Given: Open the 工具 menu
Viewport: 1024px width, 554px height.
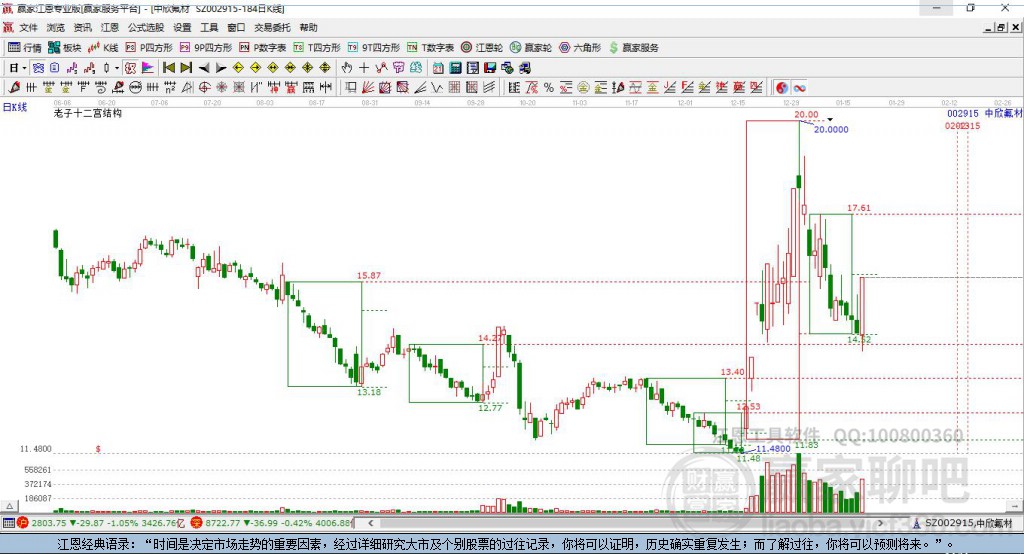Looking at the screenshot, I should click(x=209, y=27).
